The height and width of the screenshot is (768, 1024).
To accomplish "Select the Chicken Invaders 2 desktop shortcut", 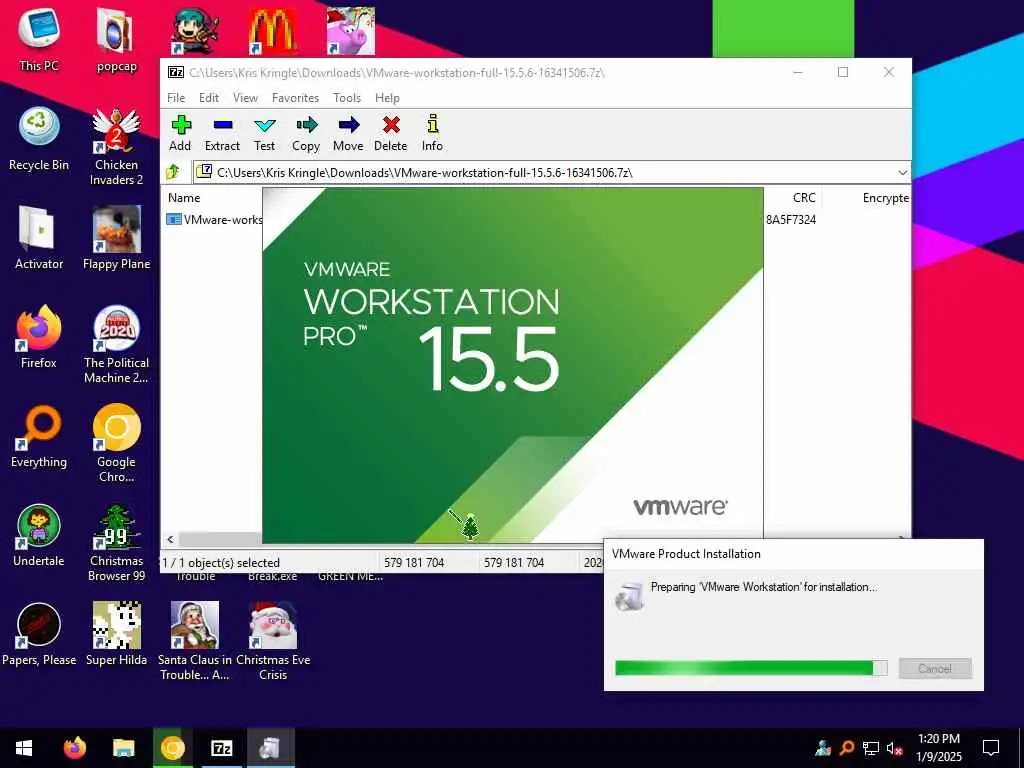I will pyautogui.click(x=116, y=146).
